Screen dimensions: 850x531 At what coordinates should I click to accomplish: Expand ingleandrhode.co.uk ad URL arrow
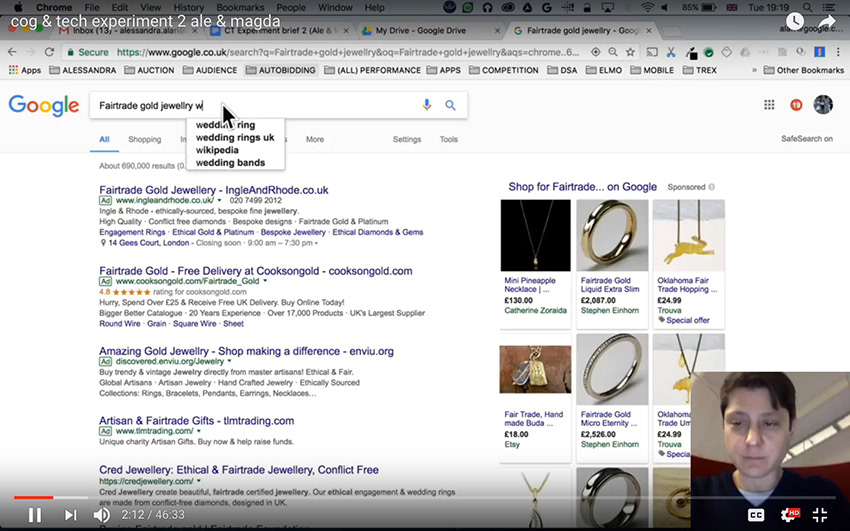[220, 200]
